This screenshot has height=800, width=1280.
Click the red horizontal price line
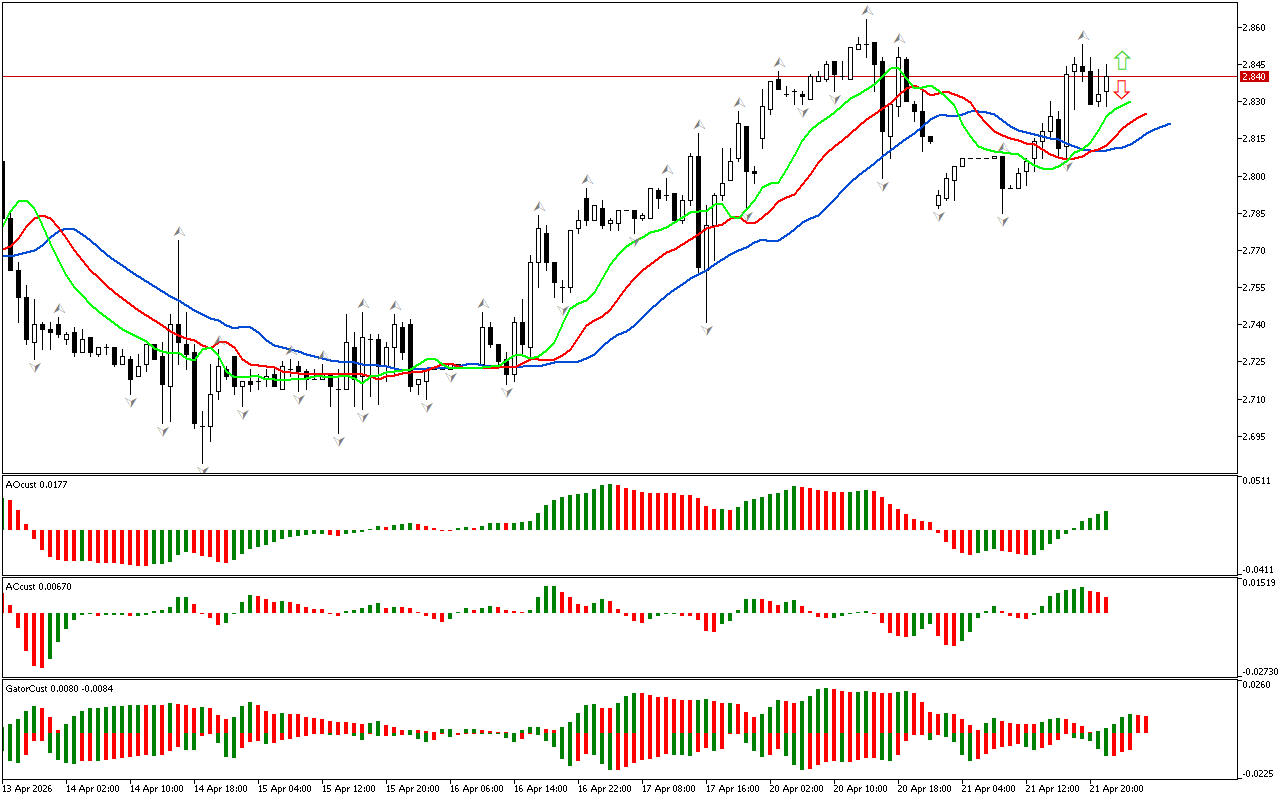pos(600,76)
